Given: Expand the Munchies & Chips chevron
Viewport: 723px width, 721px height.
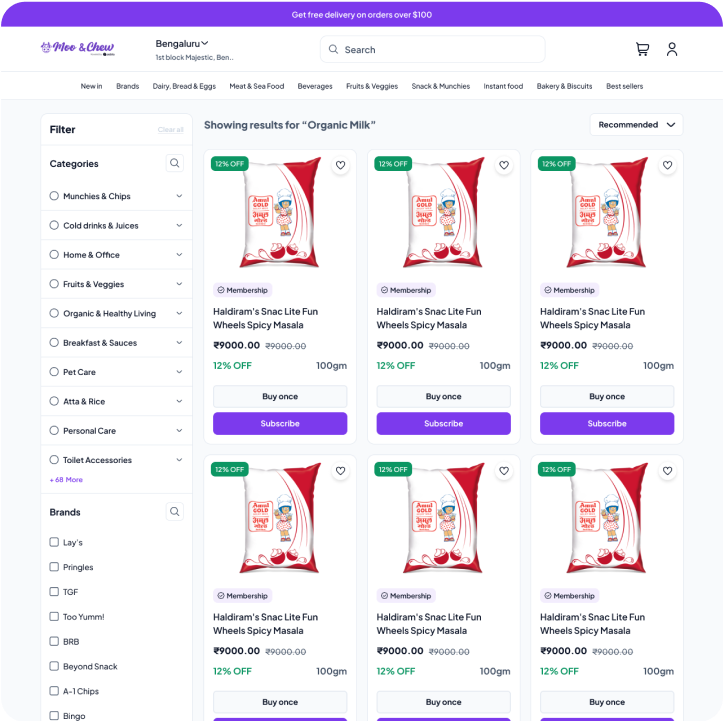Looking at the screenshot, I should [179, 196].
